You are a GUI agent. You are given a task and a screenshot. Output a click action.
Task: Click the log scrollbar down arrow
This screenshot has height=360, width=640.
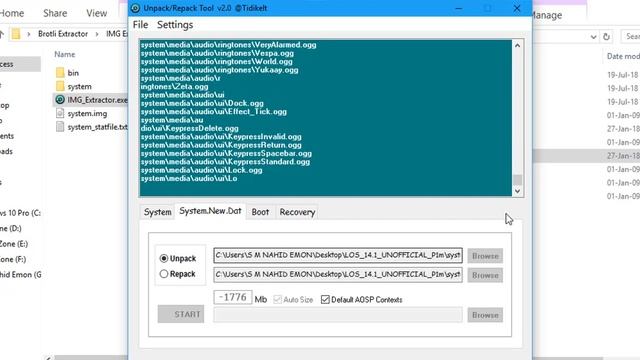518,191
